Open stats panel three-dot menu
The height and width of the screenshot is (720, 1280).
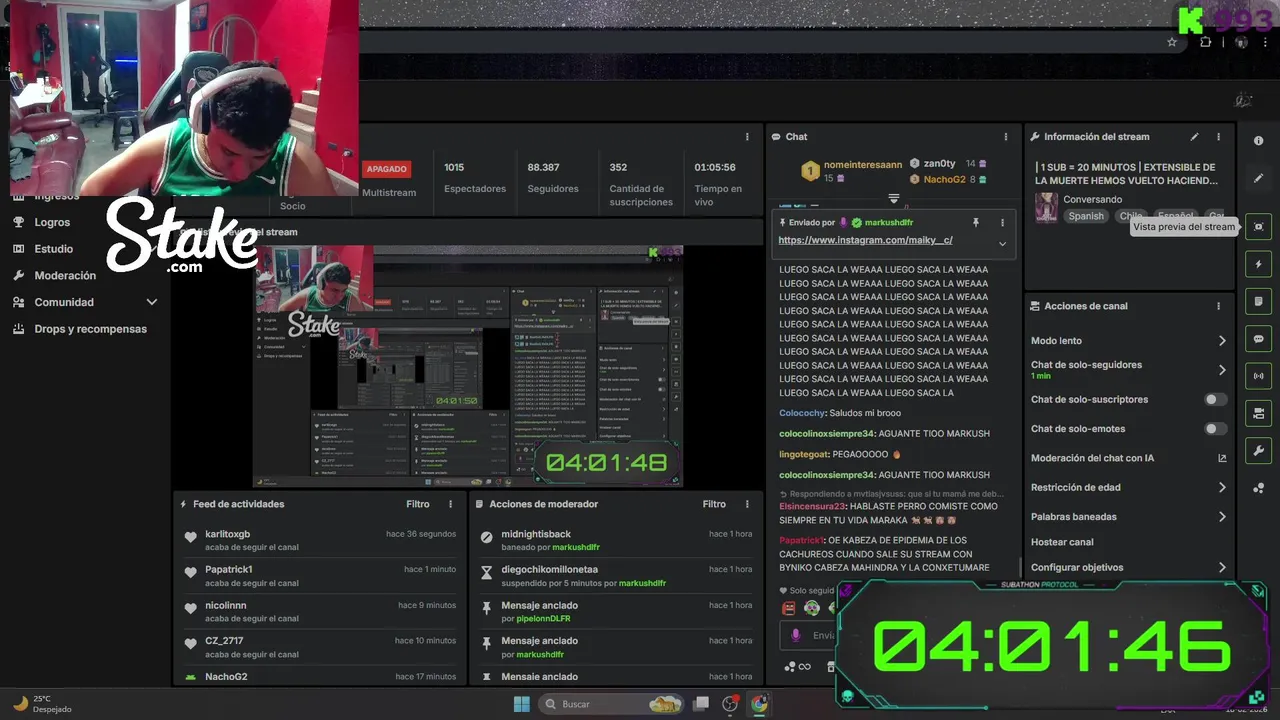746,137
